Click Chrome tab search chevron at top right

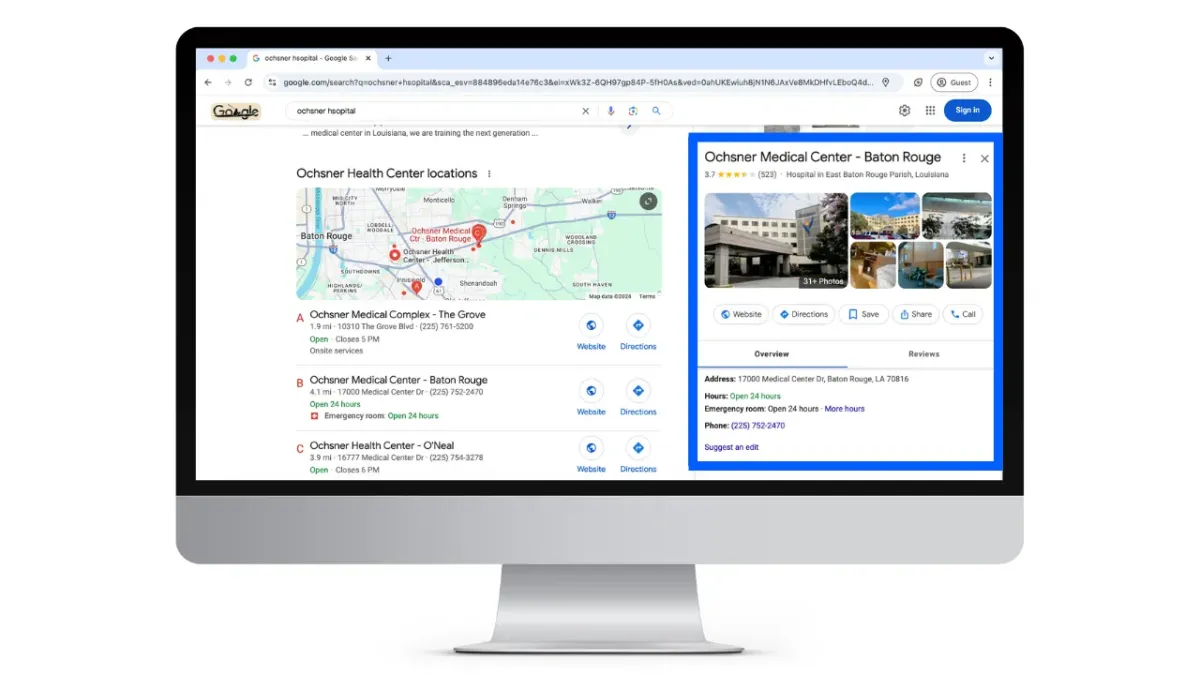[x=991, y=58]
